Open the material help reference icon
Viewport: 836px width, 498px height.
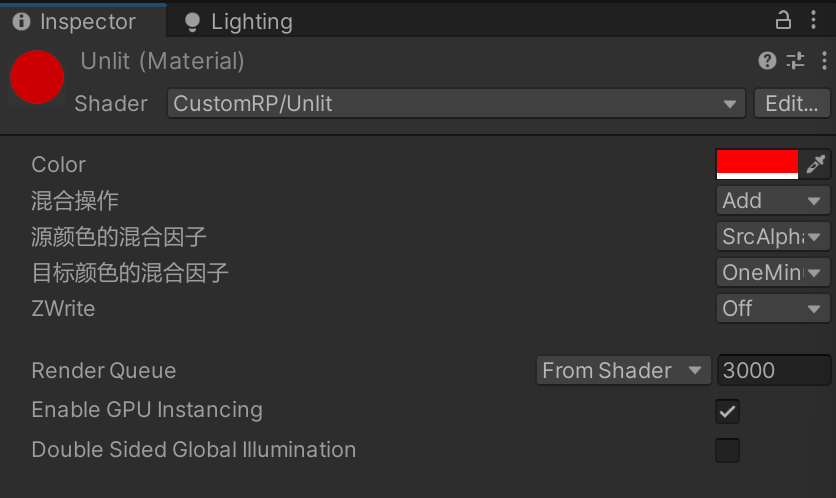click(x=767, y=61)
